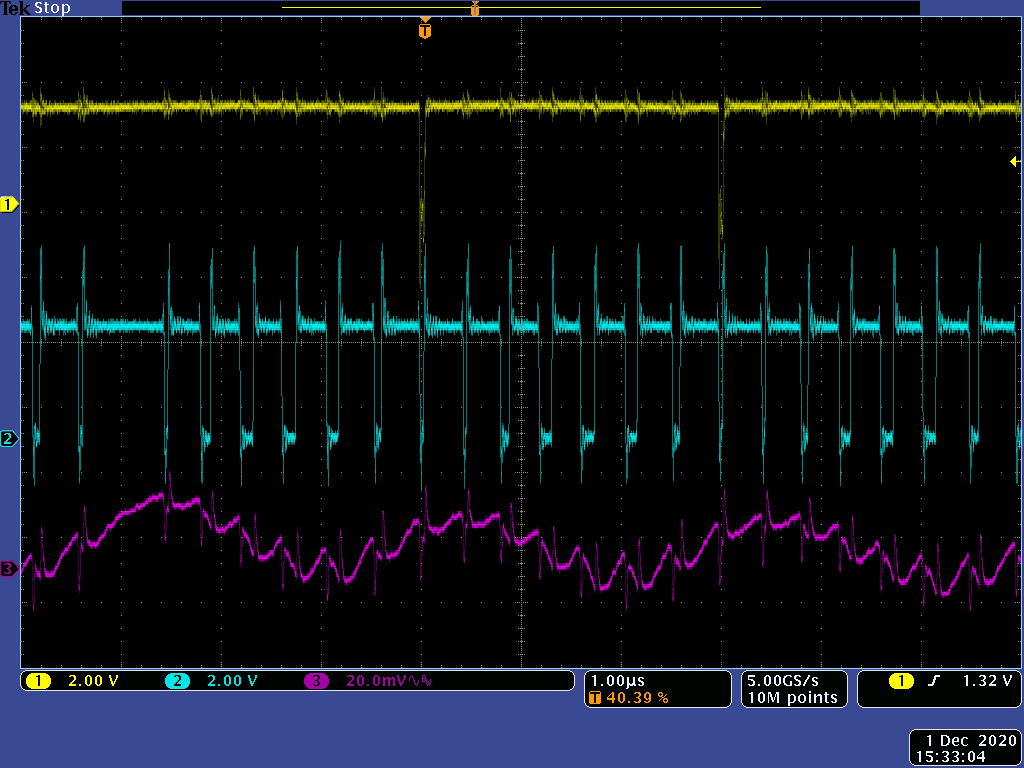Viewport: 1024px width, 768px height.
Task: Click the channel 1 badge in readout bar
Action: tap(38, 681)
